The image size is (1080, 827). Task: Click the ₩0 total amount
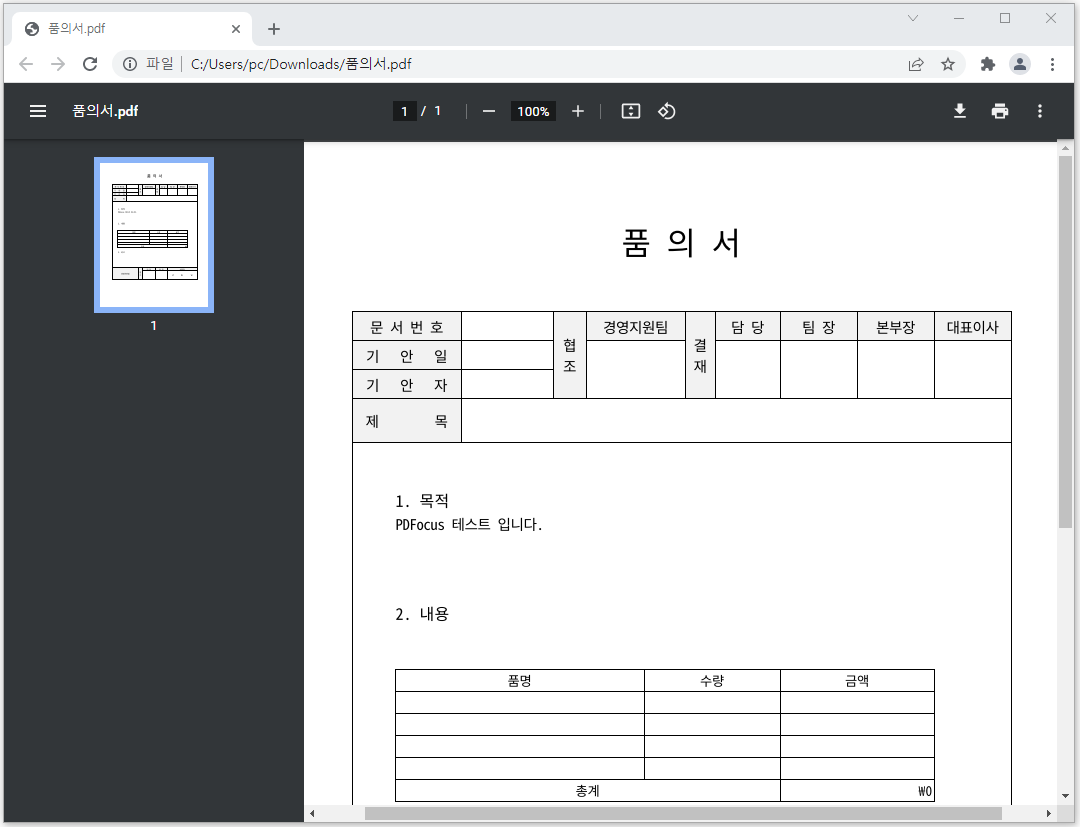925,791
